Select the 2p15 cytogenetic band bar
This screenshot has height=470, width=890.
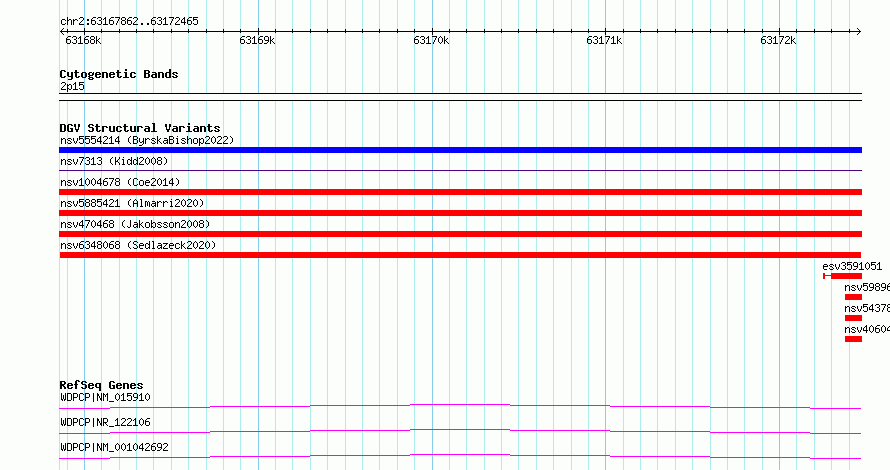460,97
